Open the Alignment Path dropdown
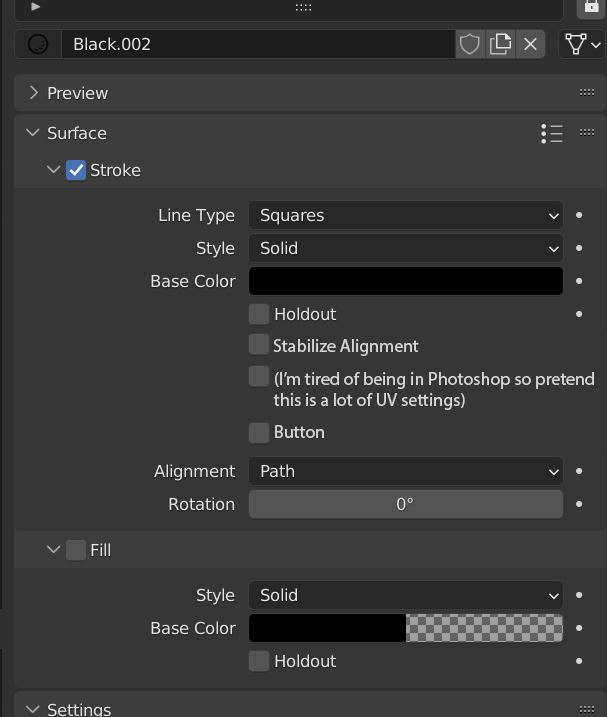Screen dimensions: 607x717 coord(406,471)
